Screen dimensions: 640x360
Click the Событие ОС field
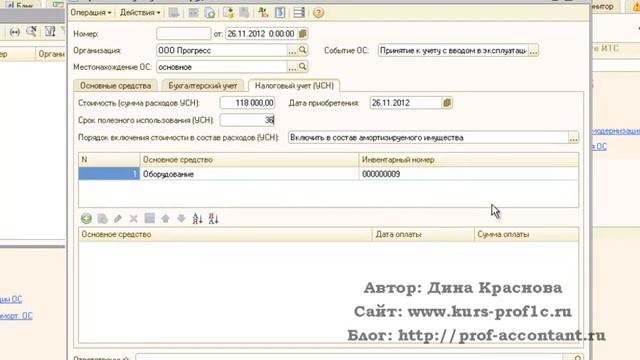[453, 51]
